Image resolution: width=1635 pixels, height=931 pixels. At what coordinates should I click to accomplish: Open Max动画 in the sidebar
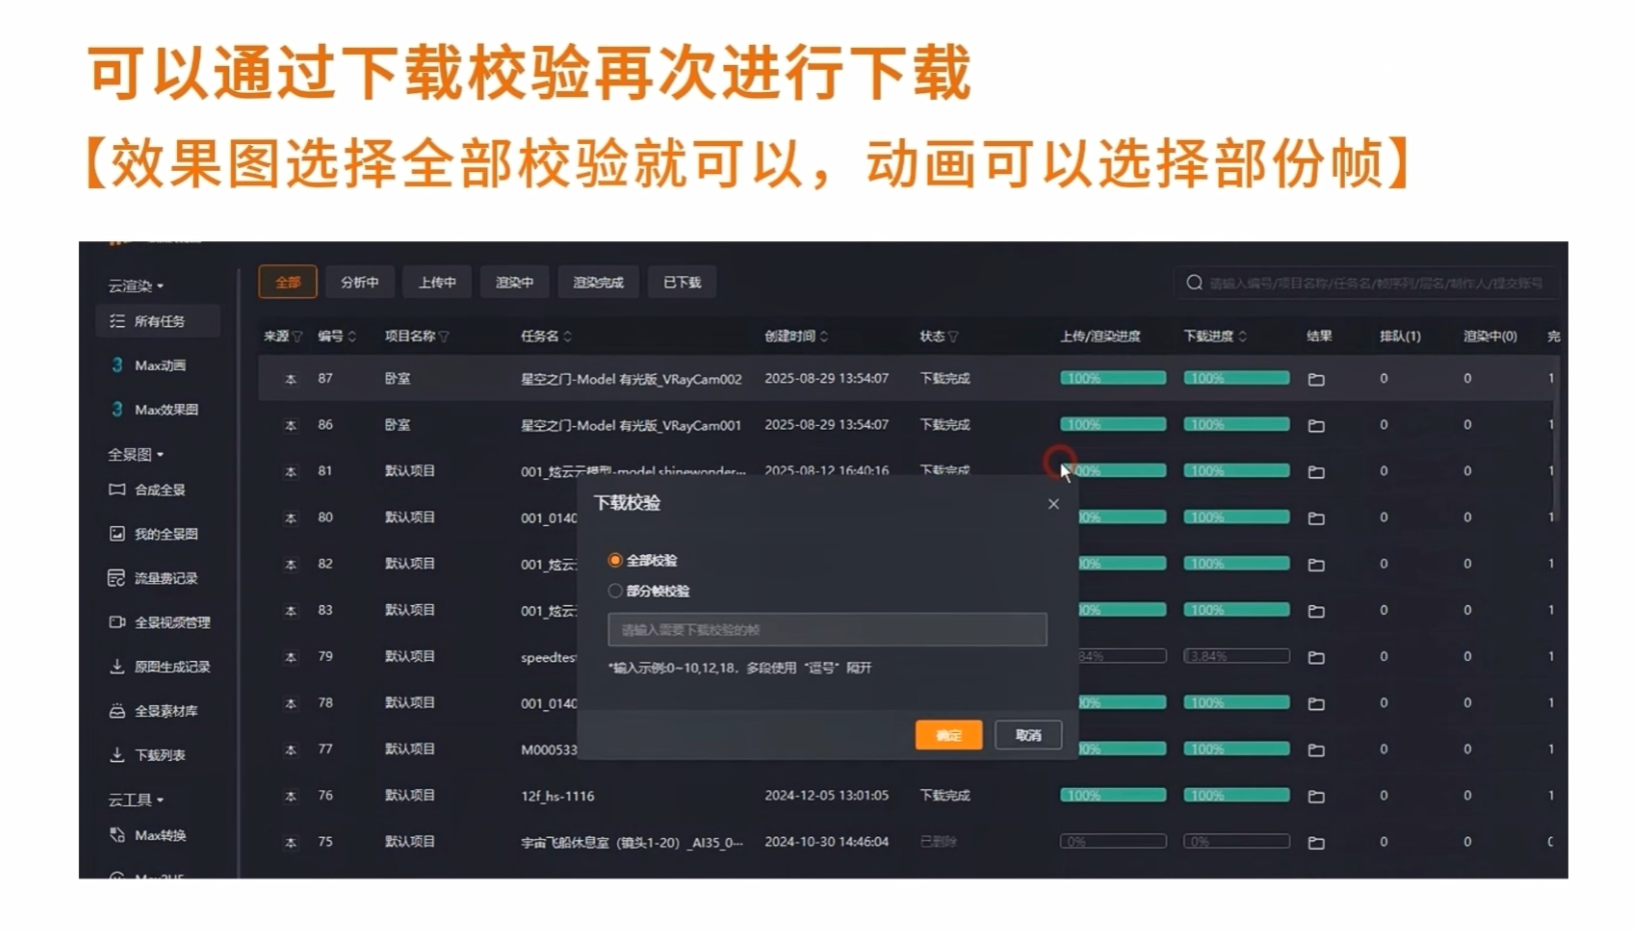point(159,366)
